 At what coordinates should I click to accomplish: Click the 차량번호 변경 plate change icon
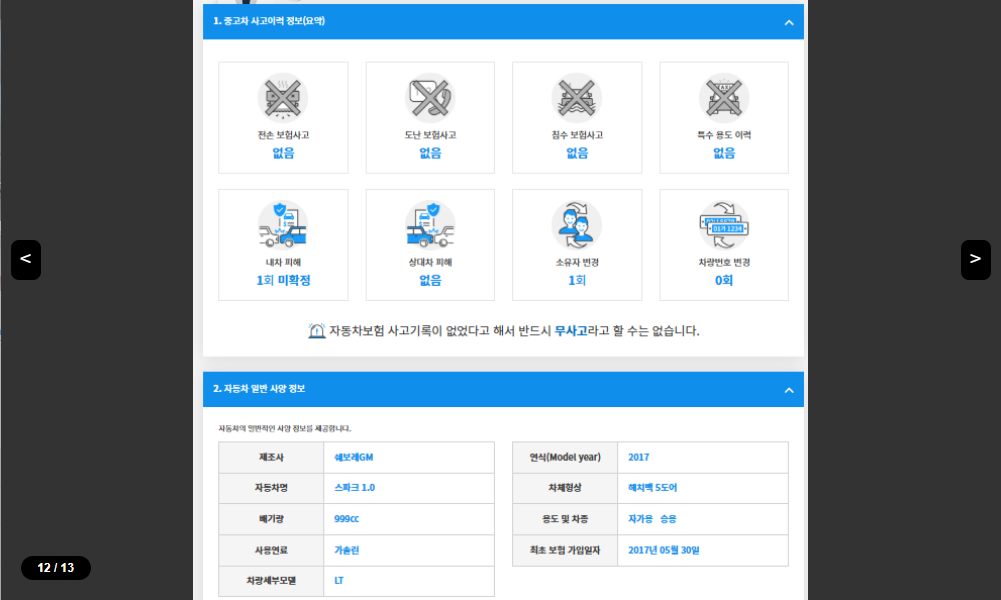(x=723, y=224)
